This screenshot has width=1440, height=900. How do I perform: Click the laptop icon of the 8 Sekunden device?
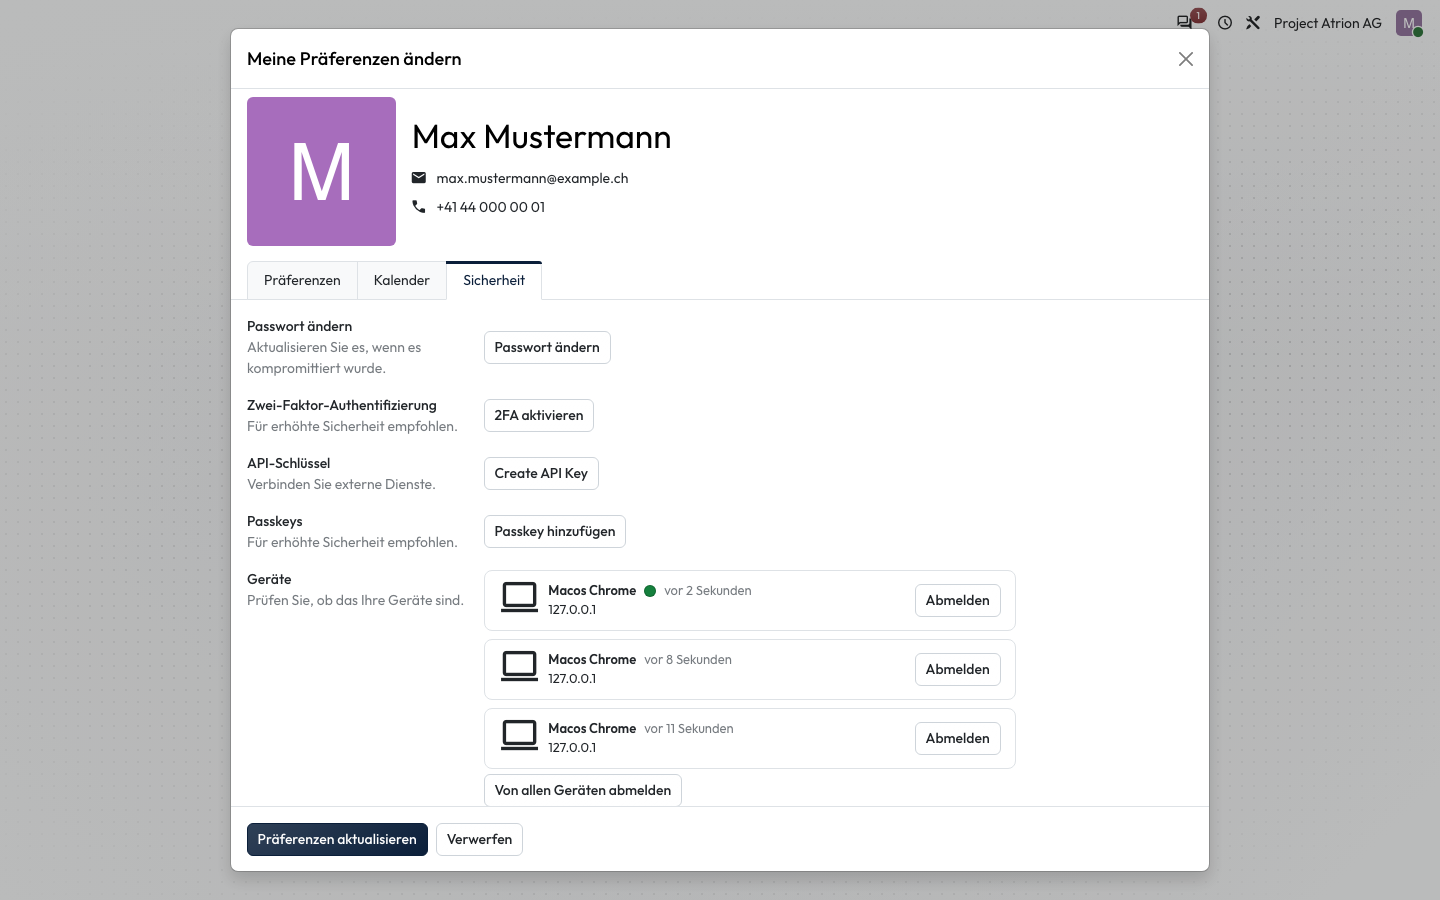coord(519,667)
